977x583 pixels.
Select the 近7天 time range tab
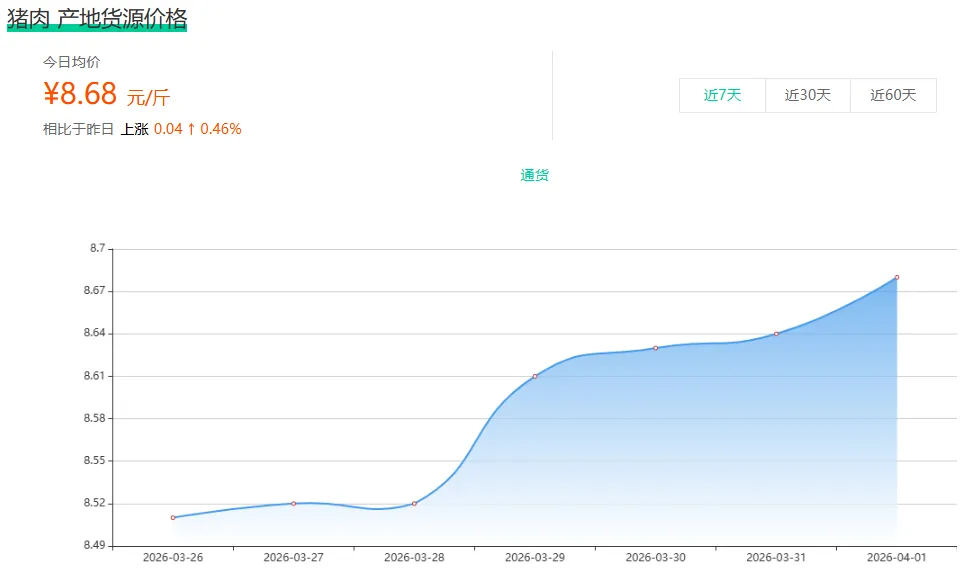point(722,96)
